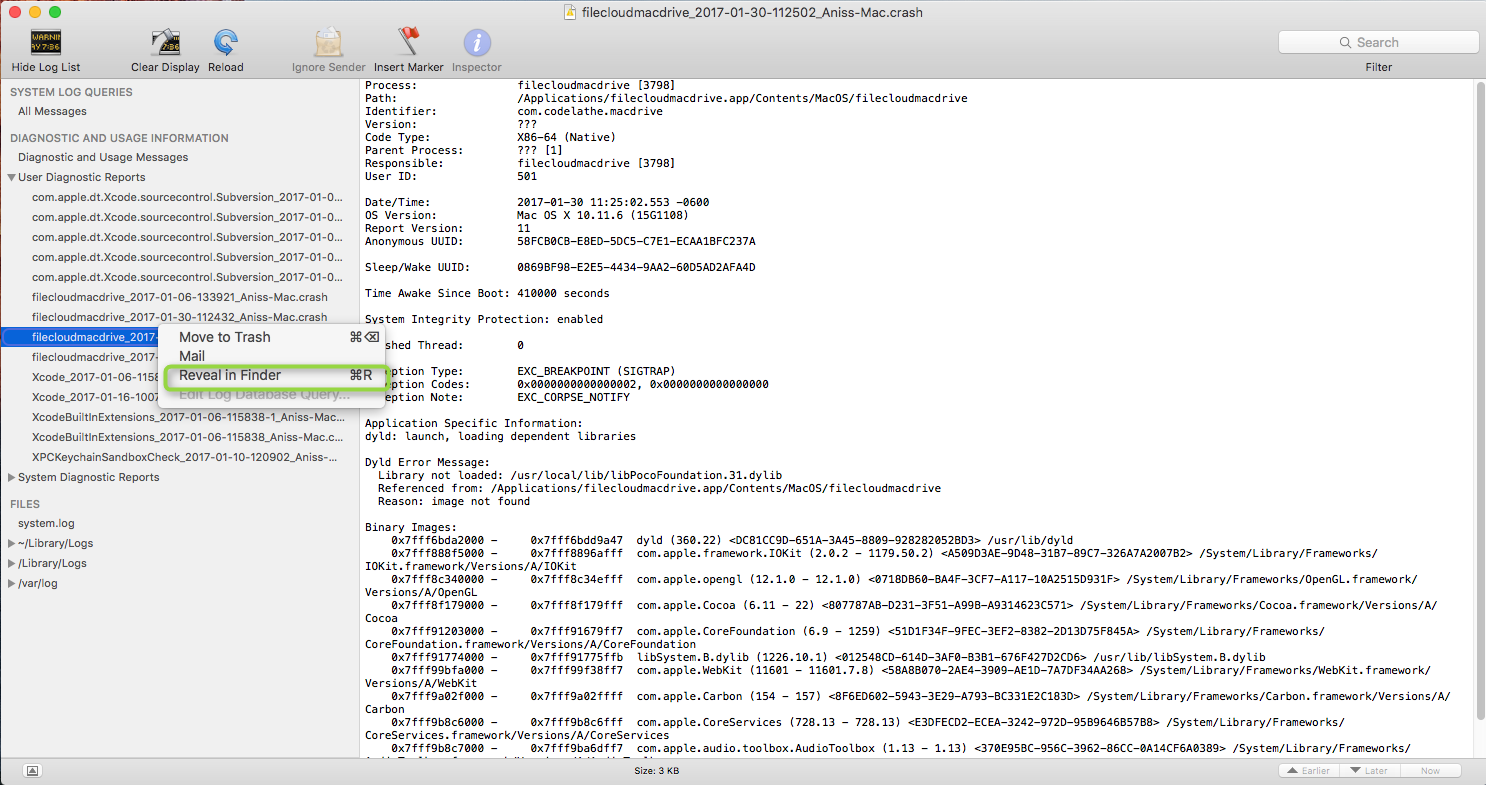Click the Search filter field
This screenshot has width=1486, height=785.
click(1378, 42)
